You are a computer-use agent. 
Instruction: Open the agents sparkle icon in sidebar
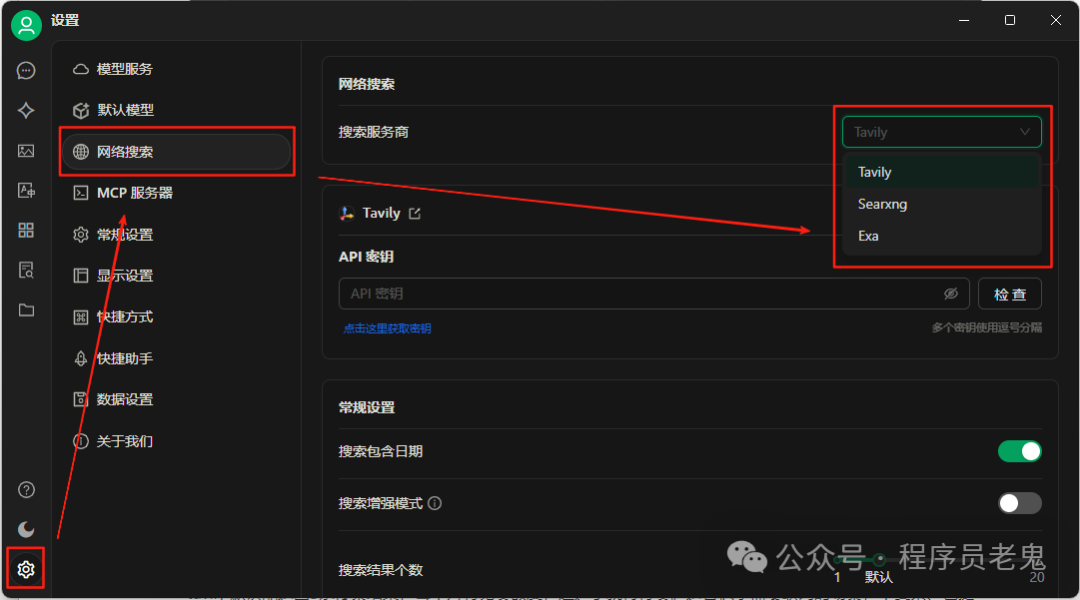point(26,110)
